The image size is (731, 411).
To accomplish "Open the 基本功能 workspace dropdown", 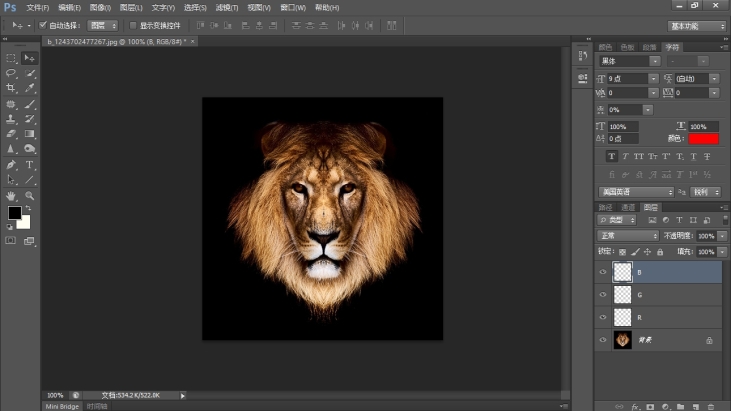I will click(x=697, y=26).
